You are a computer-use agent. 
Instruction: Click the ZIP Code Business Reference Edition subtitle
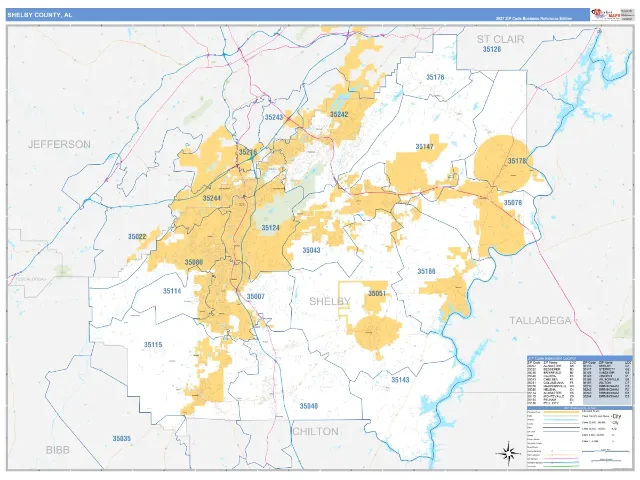pyautogui.click(x=533, y=18)
